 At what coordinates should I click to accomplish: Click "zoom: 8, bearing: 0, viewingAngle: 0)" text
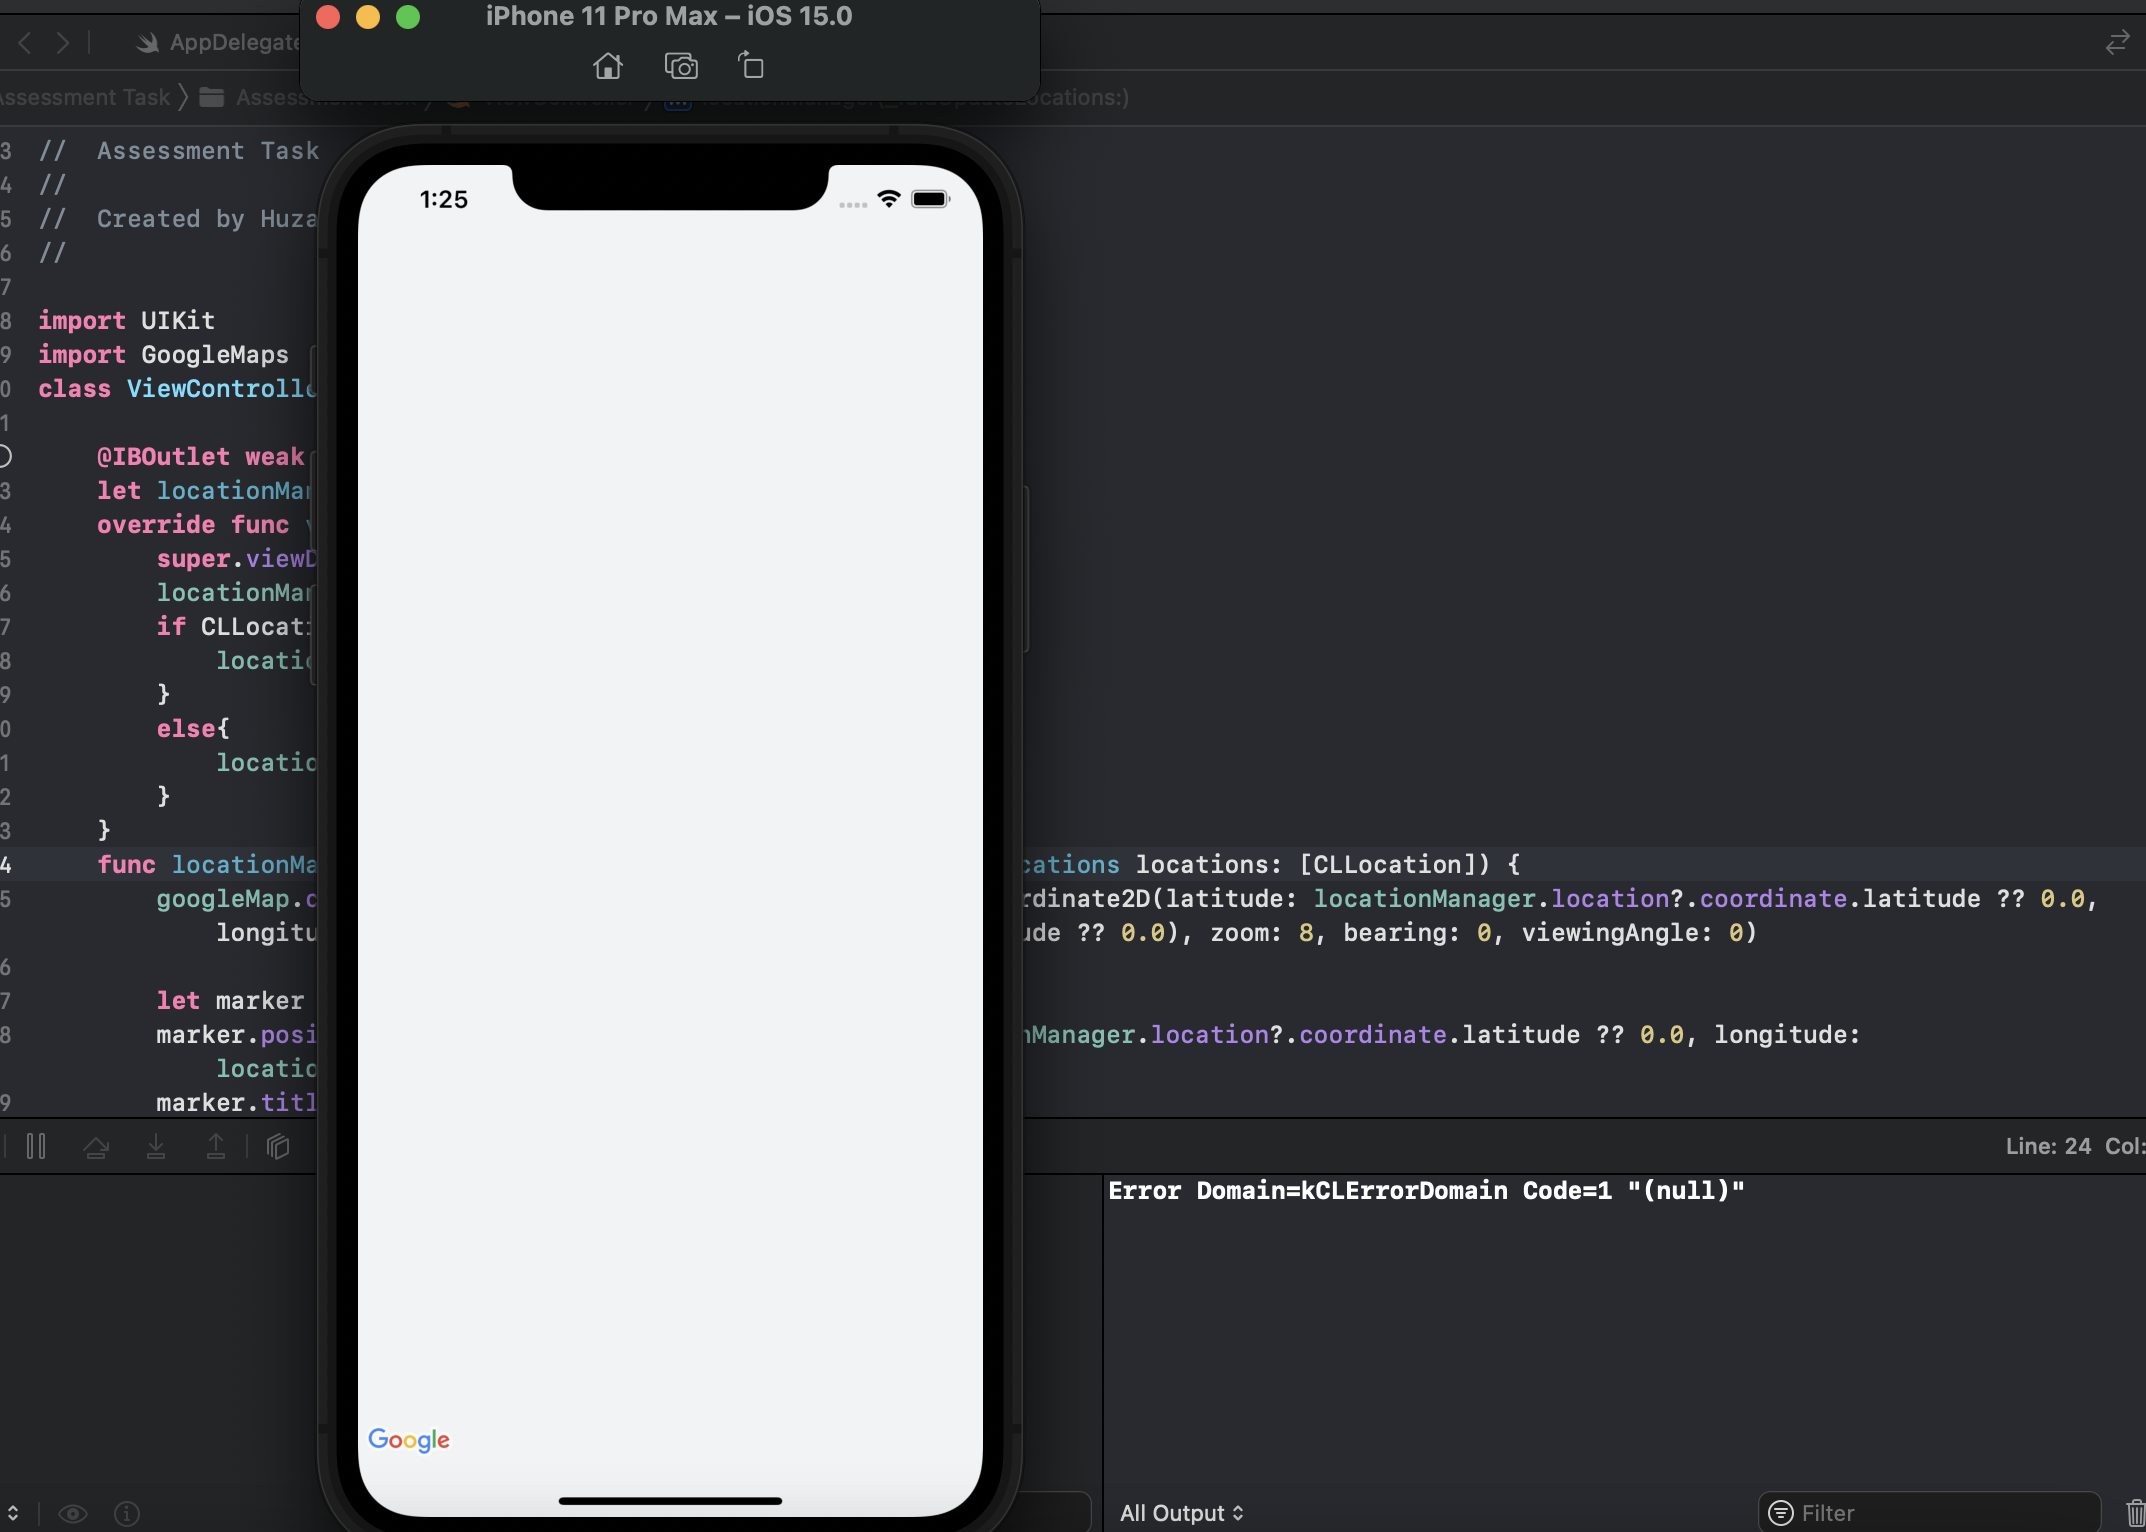coord(1483,932)
